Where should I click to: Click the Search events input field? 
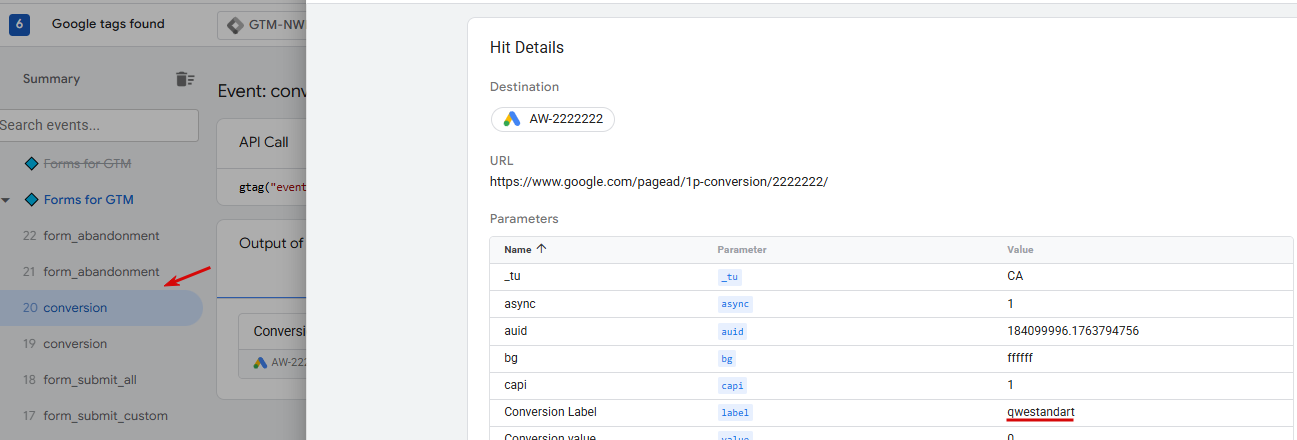point(98,125)
